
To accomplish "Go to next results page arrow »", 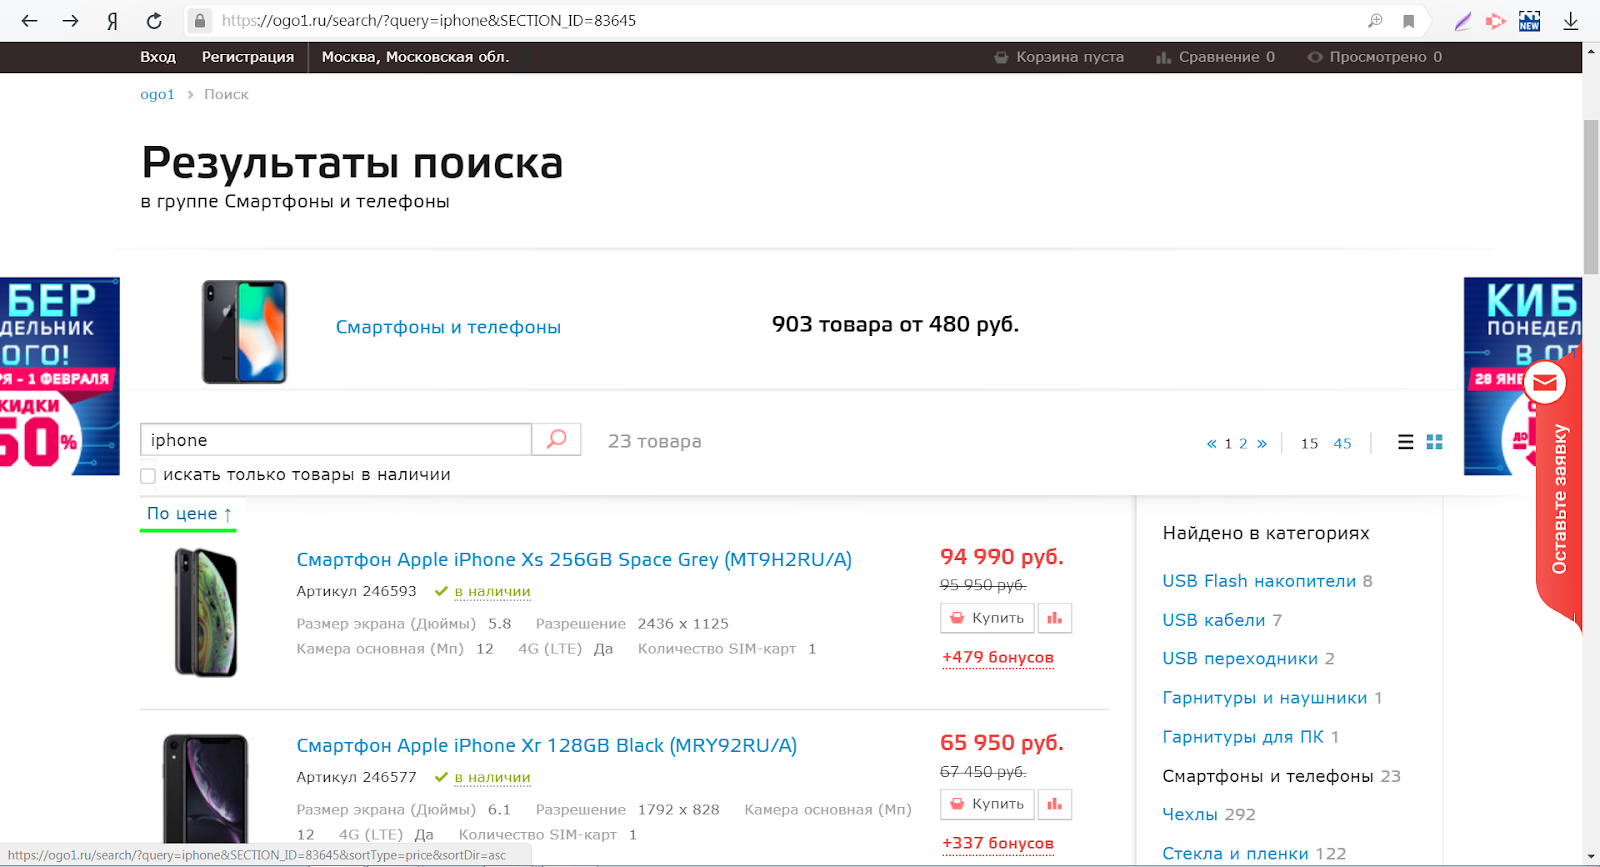I will [1262, 444].
